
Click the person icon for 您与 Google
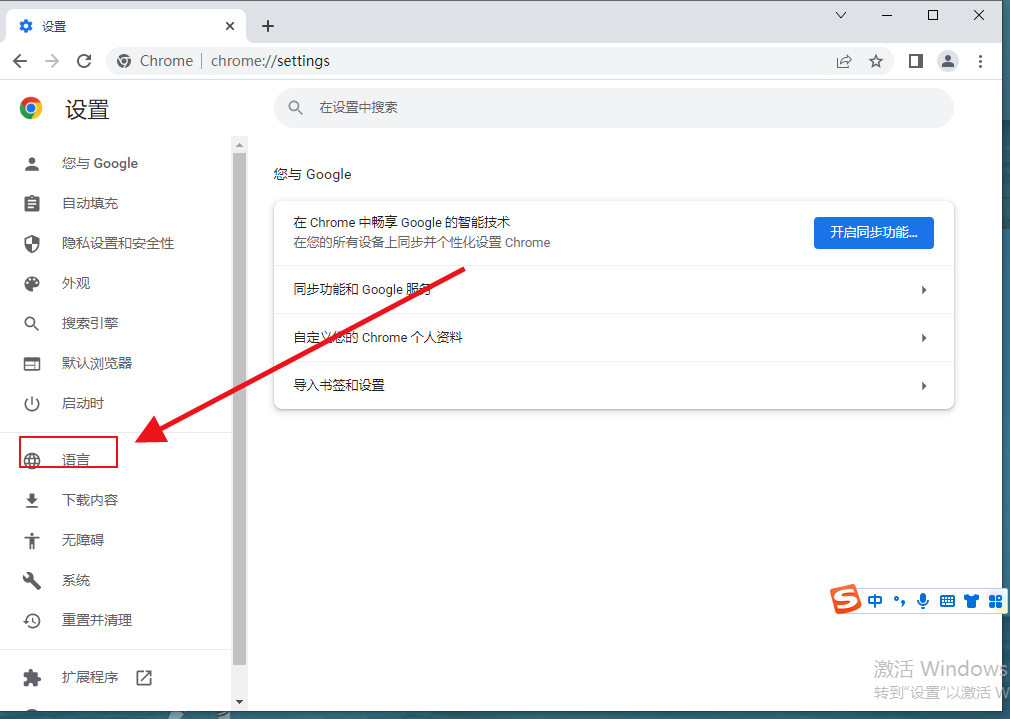32,164
